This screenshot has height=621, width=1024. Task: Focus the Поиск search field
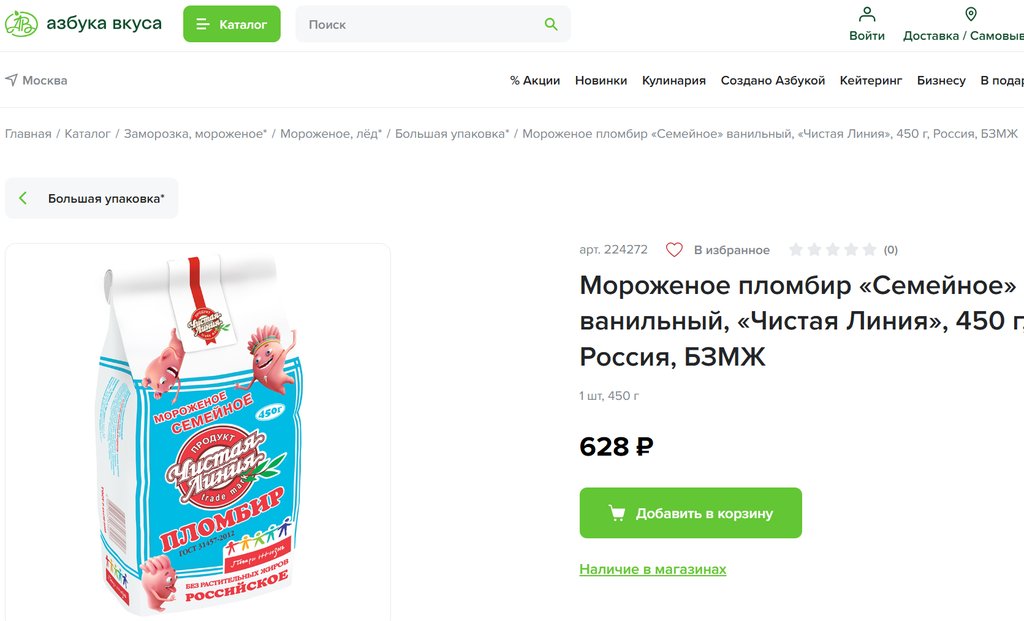coord(433,24)
